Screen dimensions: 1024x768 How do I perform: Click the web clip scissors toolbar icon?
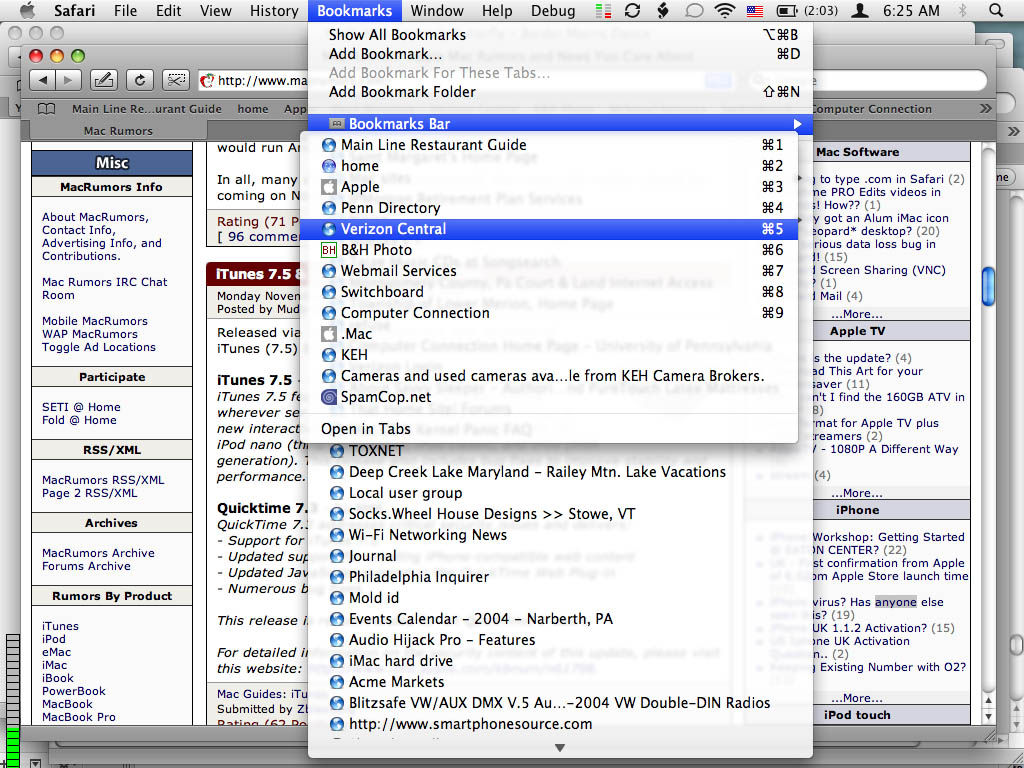175,80
